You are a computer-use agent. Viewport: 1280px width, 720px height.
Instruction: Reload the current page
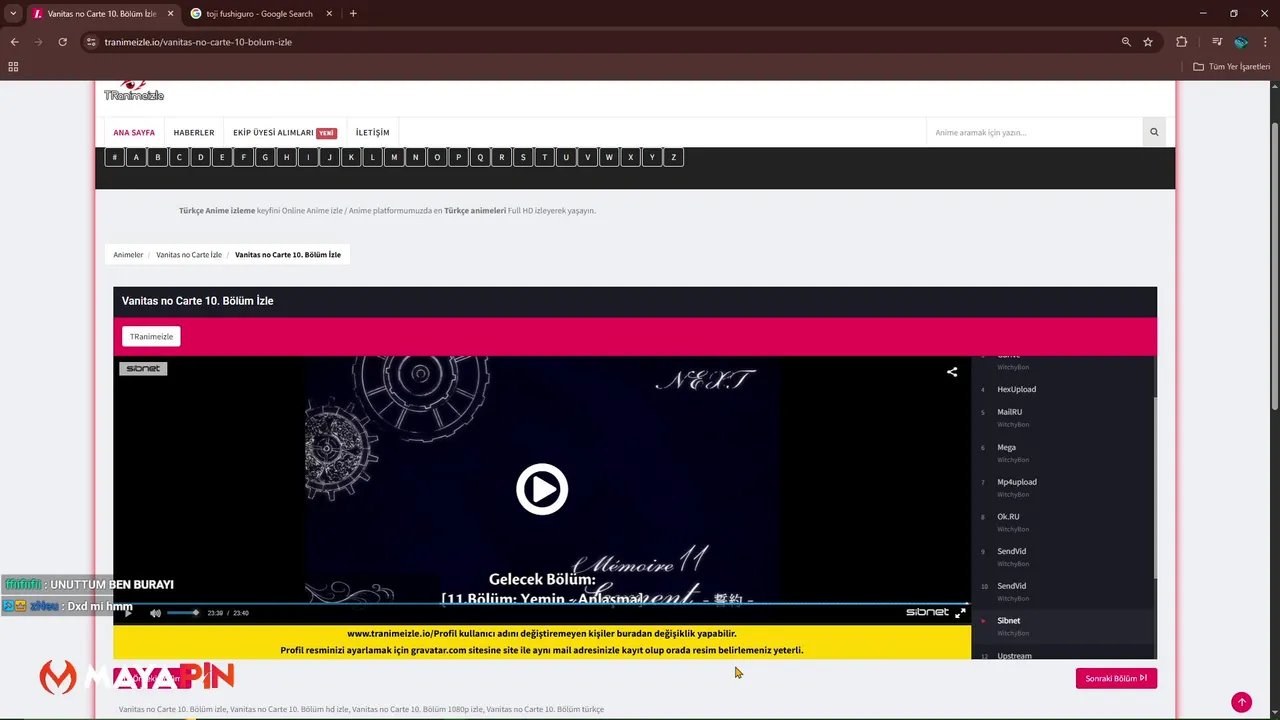(62, 42)
